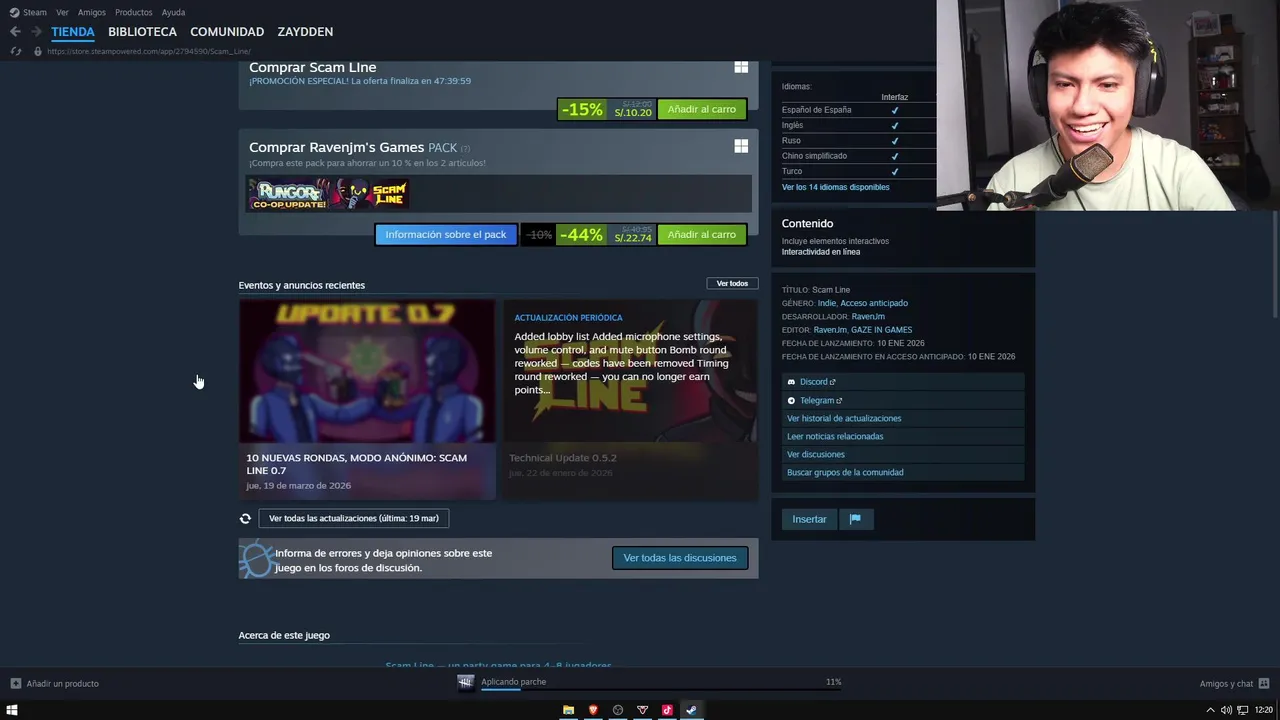This screenshot has height=720, width=1280.
Task: Open the Steam logo menu
Action: (28, 12)
